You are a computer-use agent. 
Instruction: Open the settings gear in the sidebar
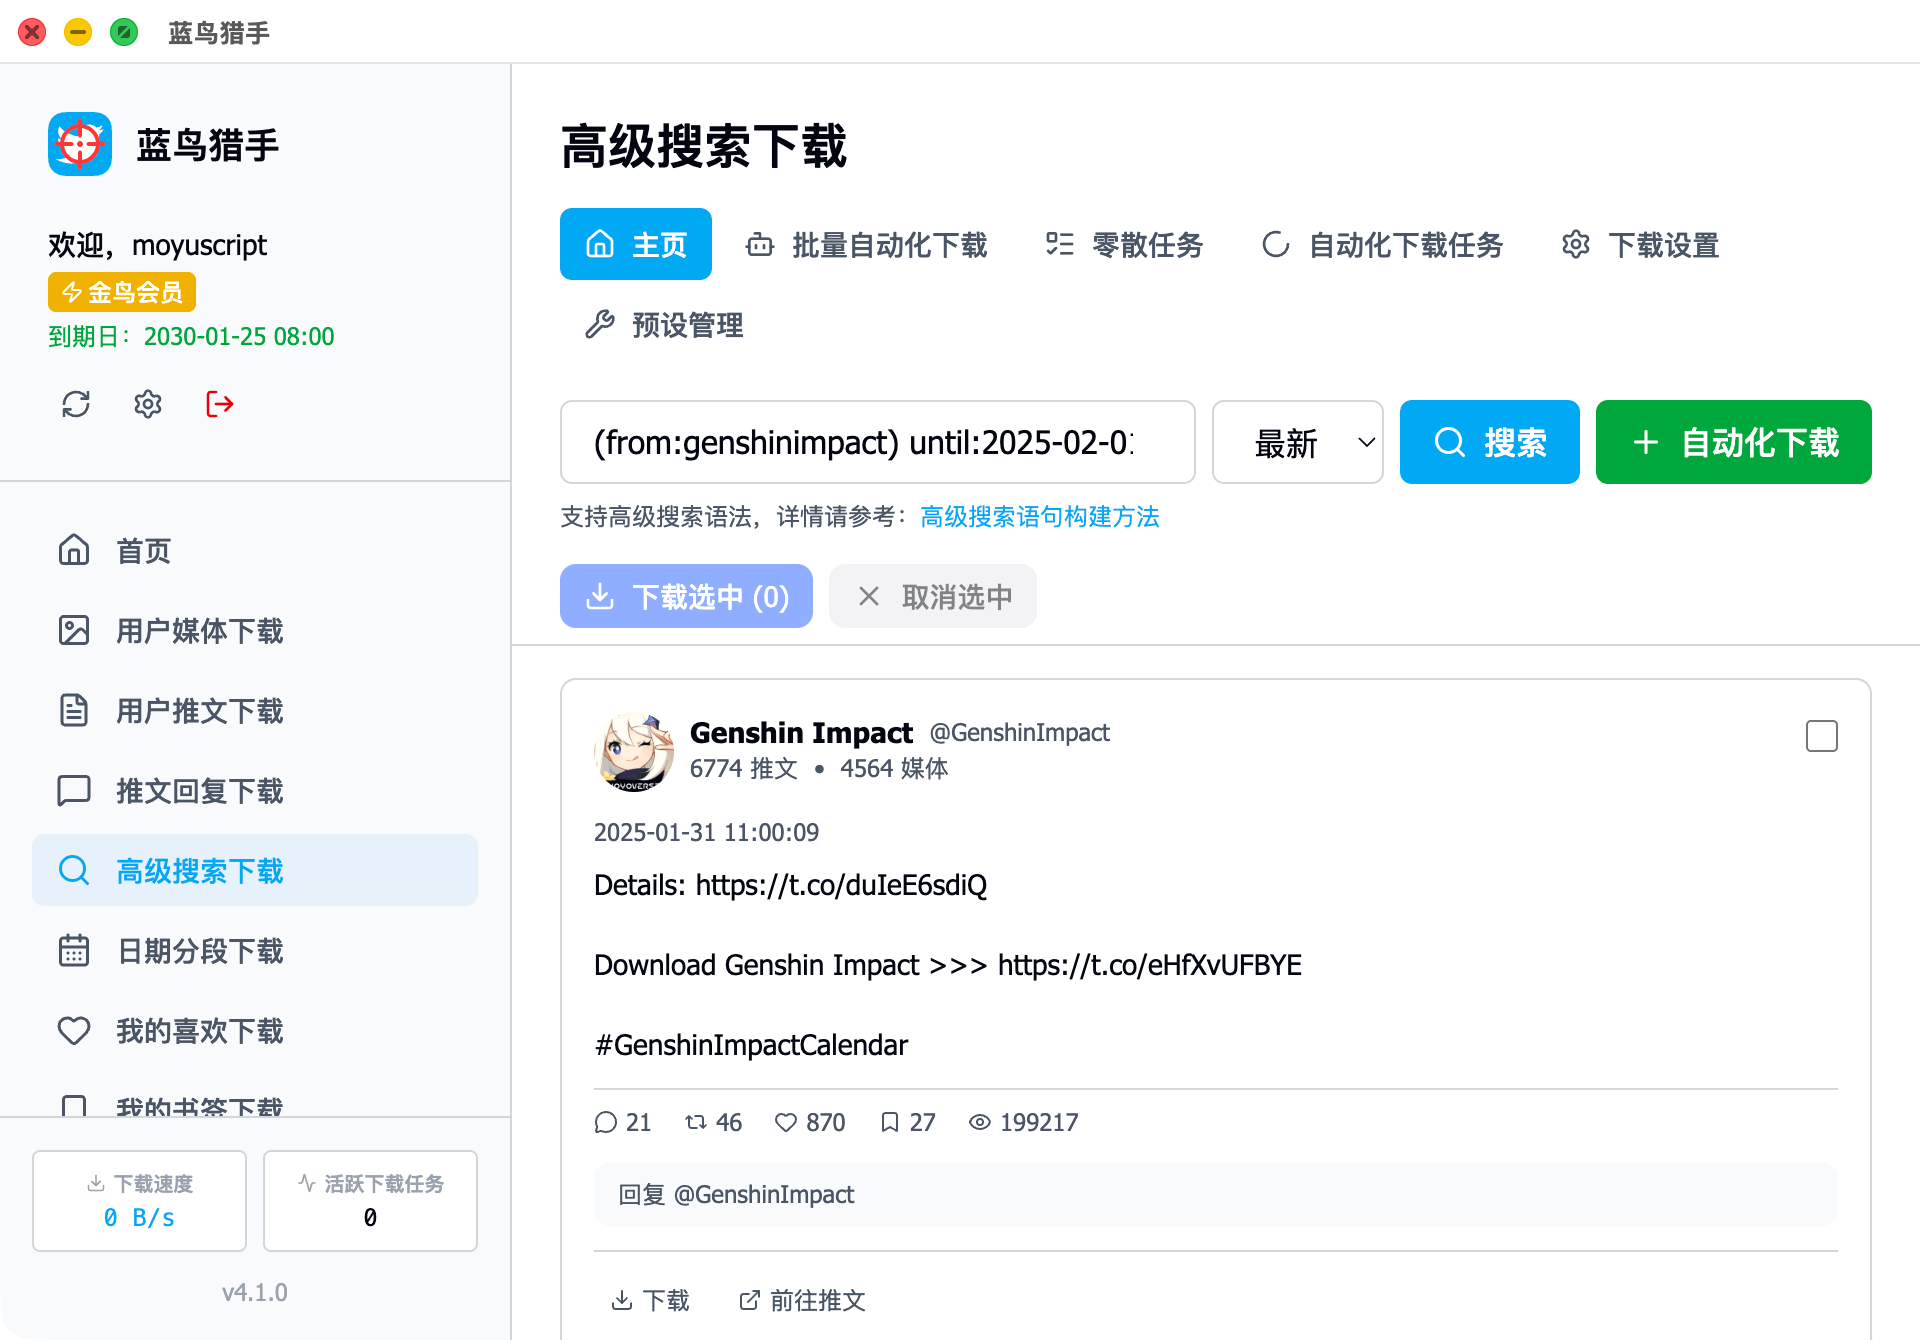148,404
